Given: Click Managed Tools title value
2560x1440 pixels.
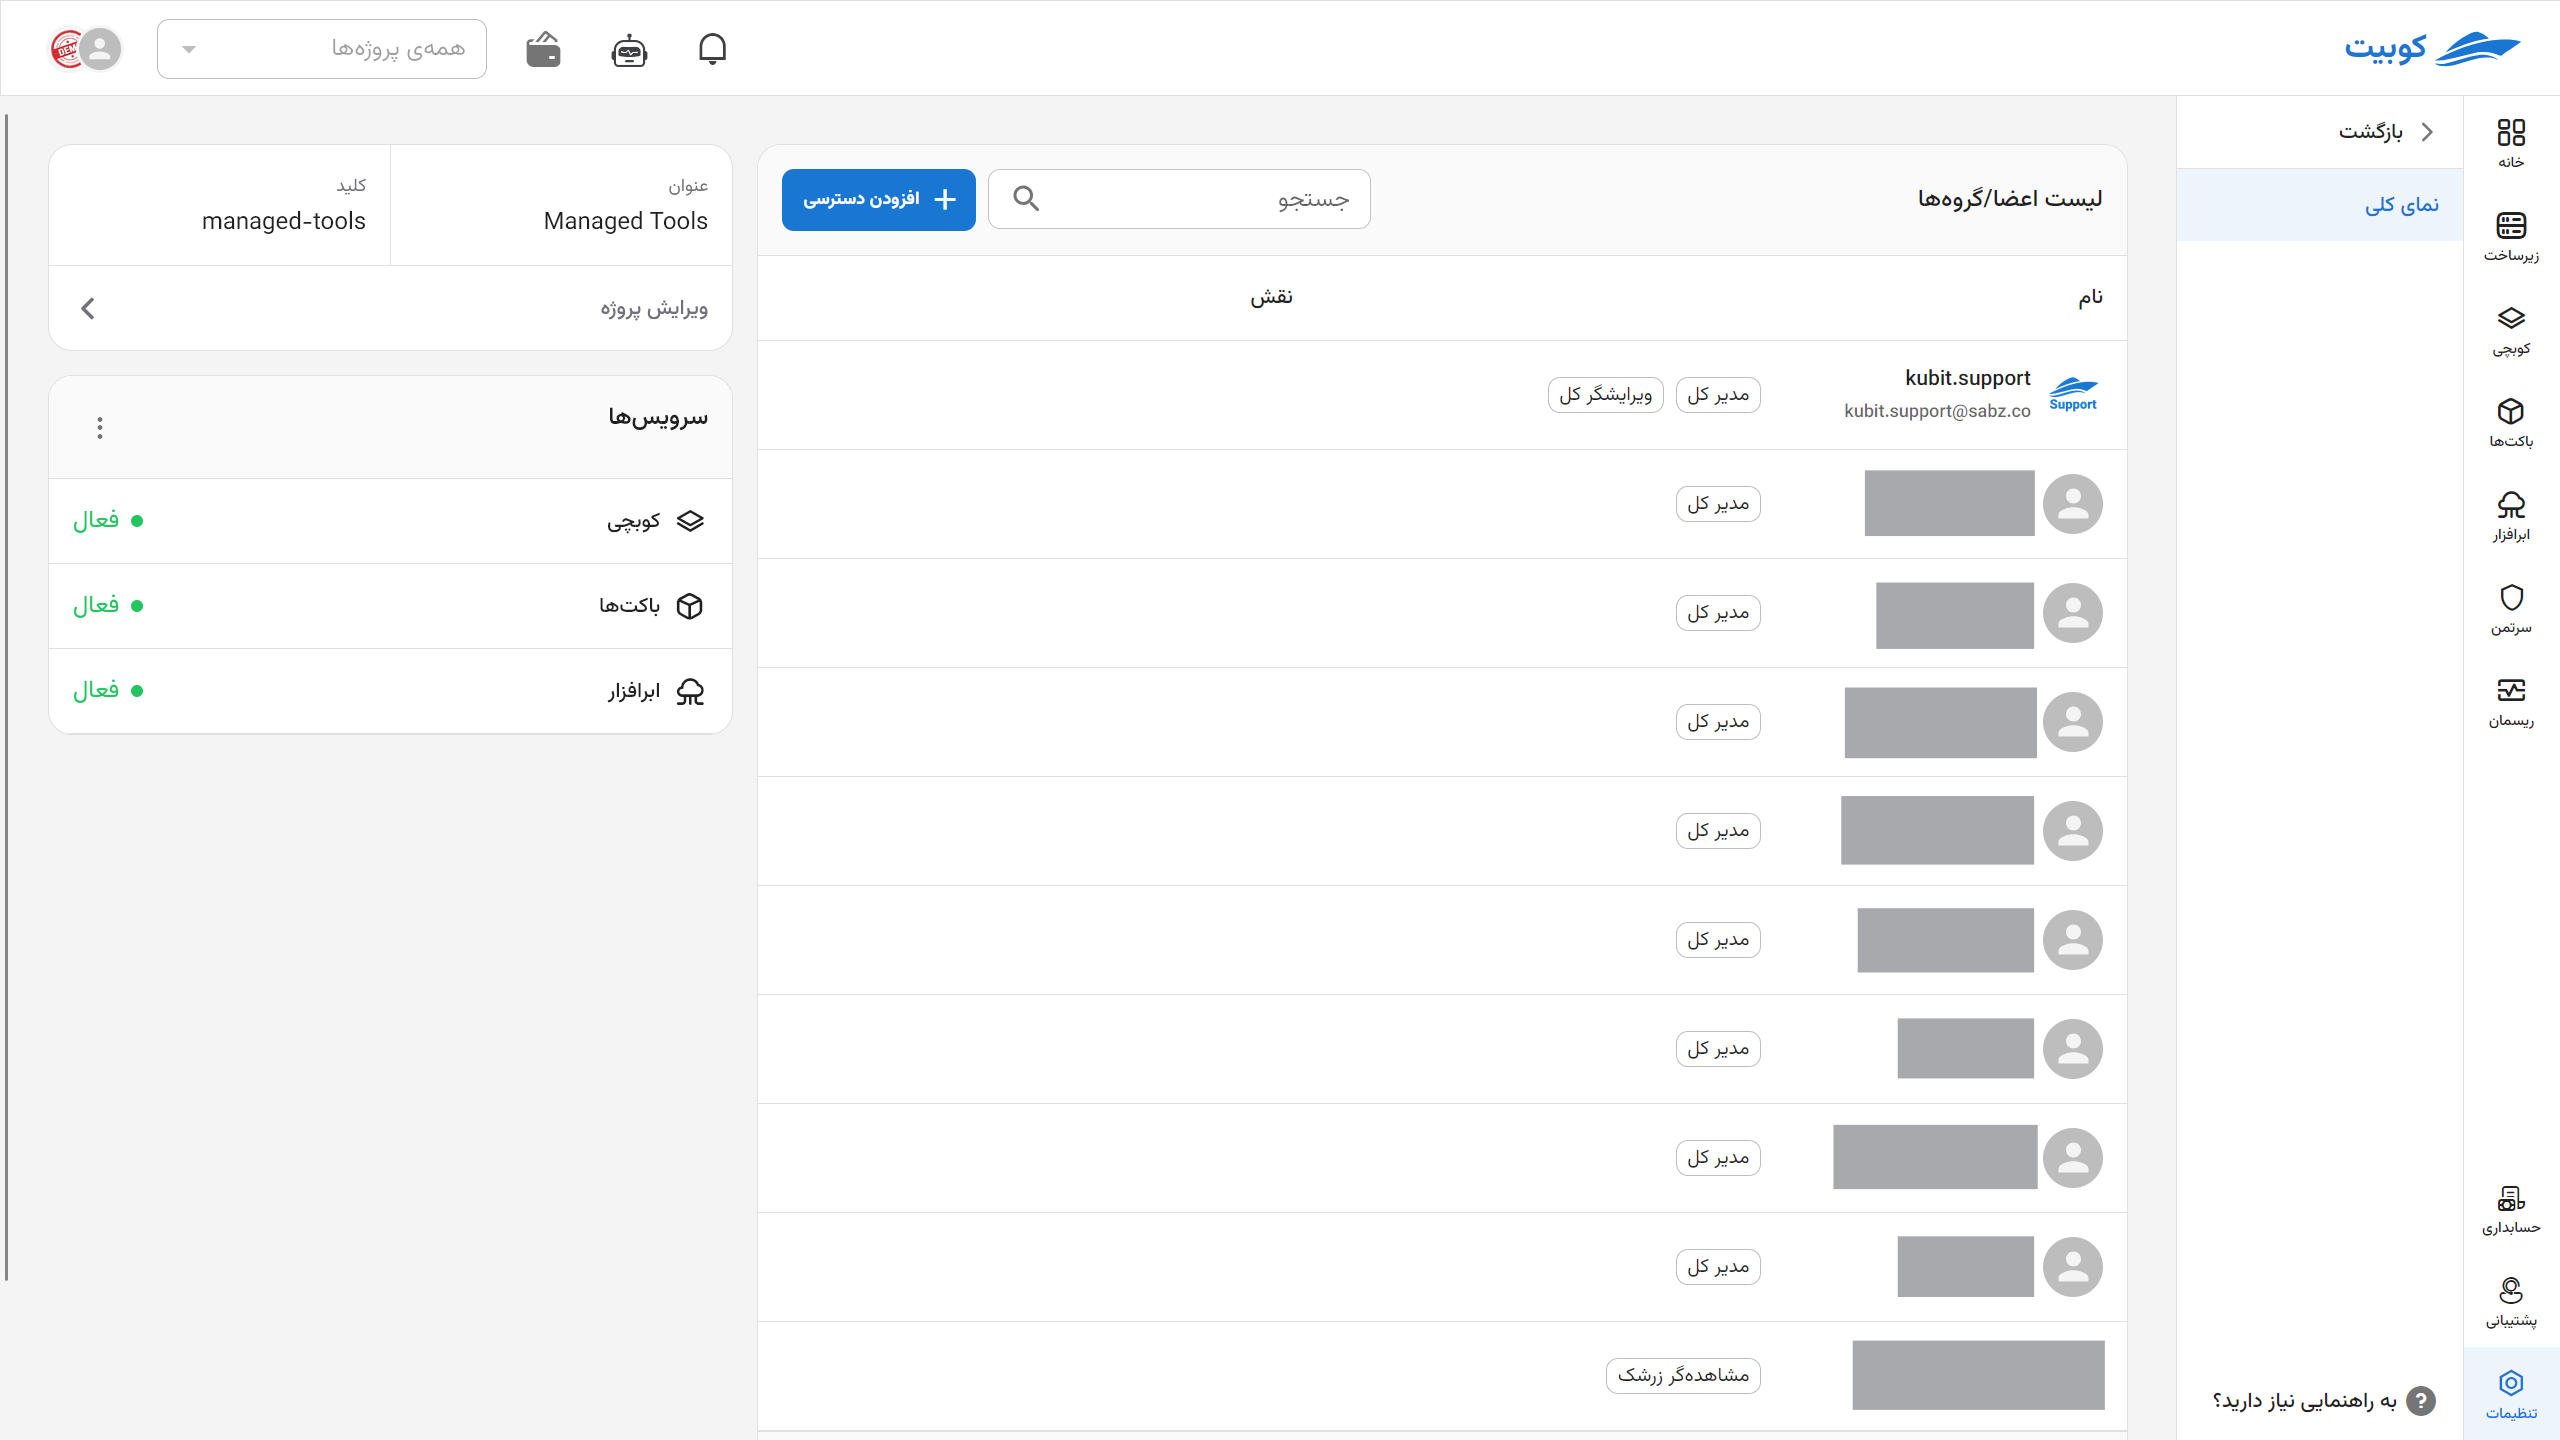Looking at the screenshot, I should (626, 221).
